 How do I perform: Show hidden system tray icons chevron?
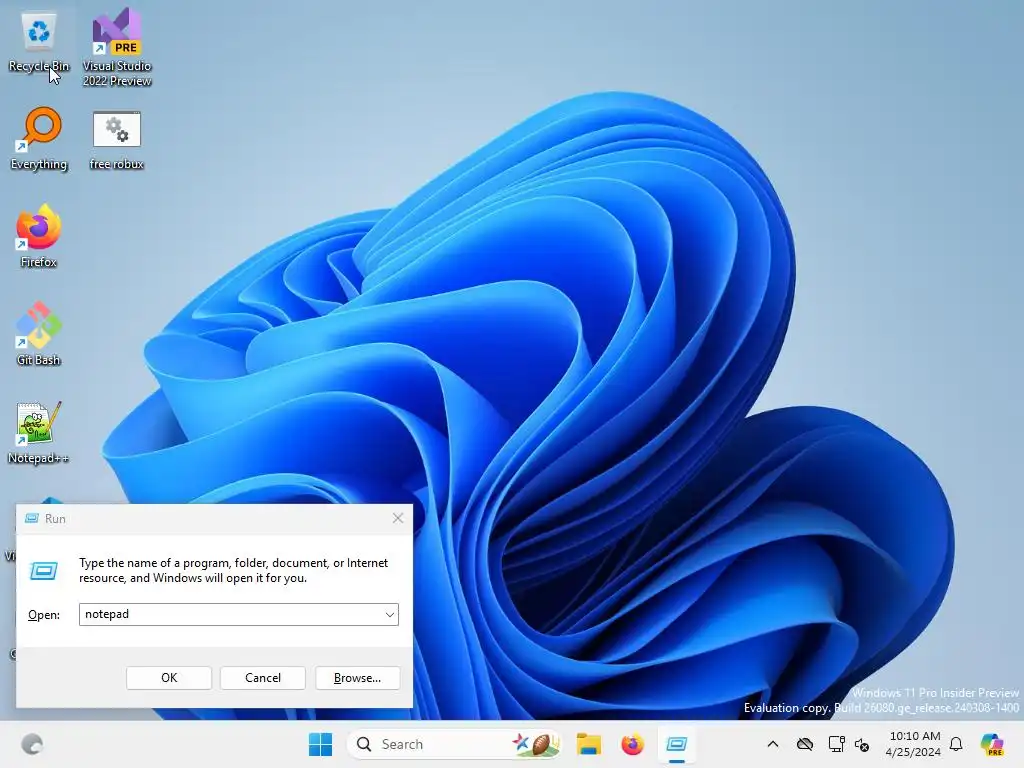coord(773,744)
